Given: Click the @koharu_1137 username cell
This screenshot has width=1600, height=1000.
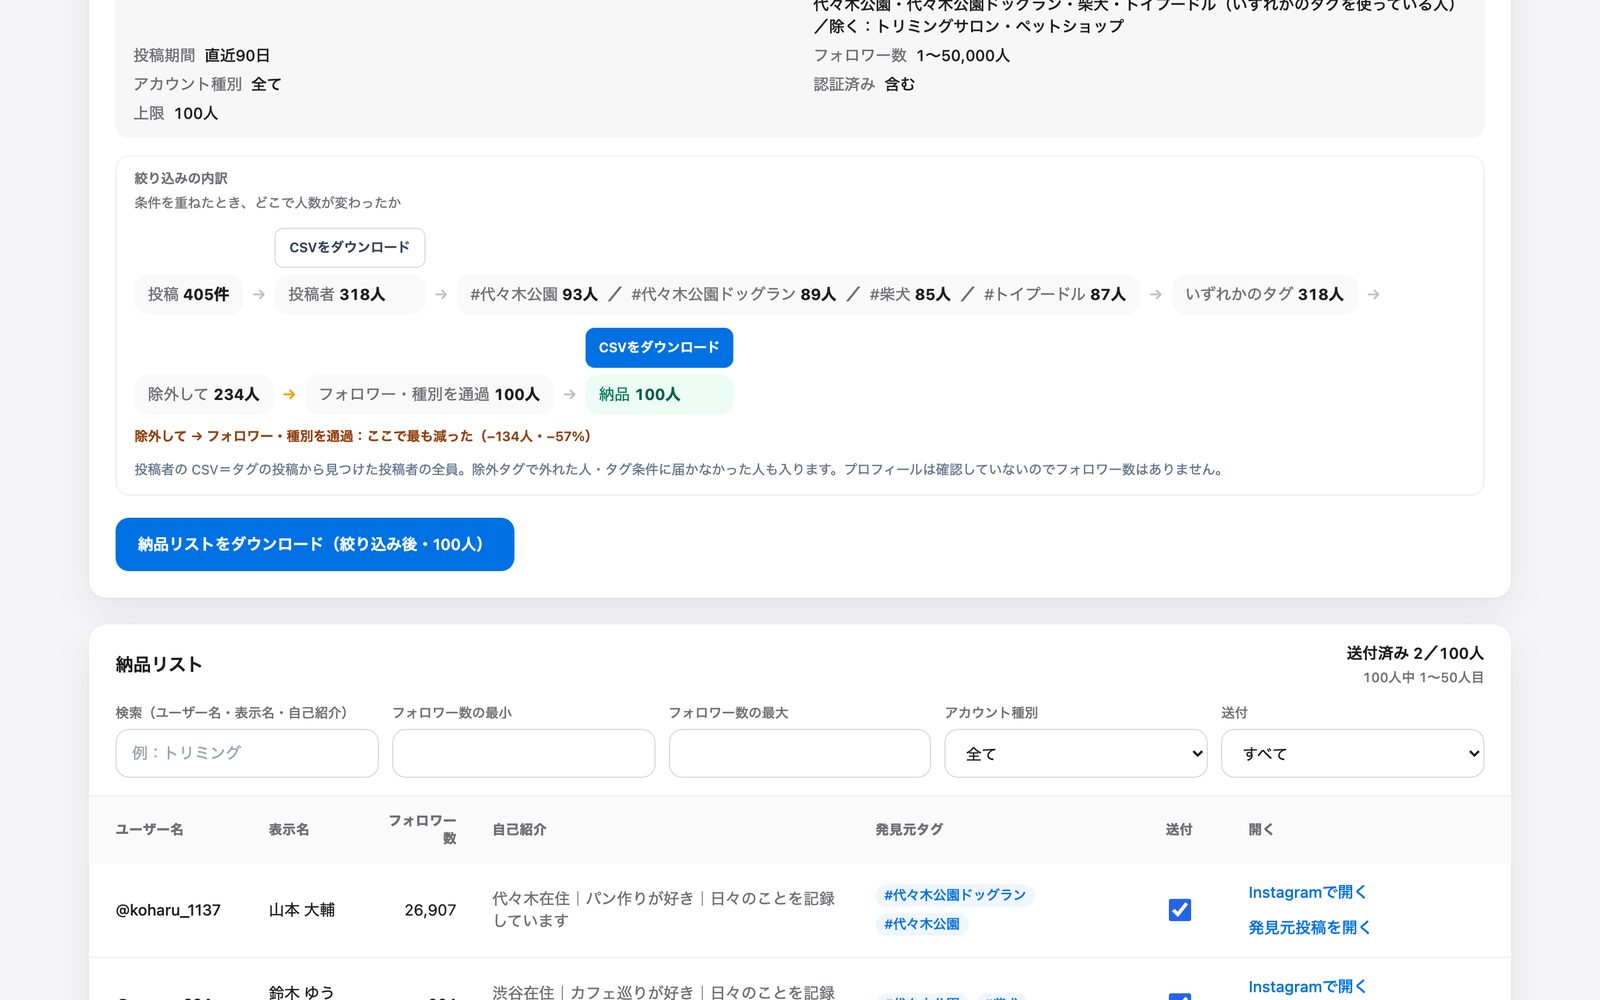Looking at the screenshot, I should (168, 910).
